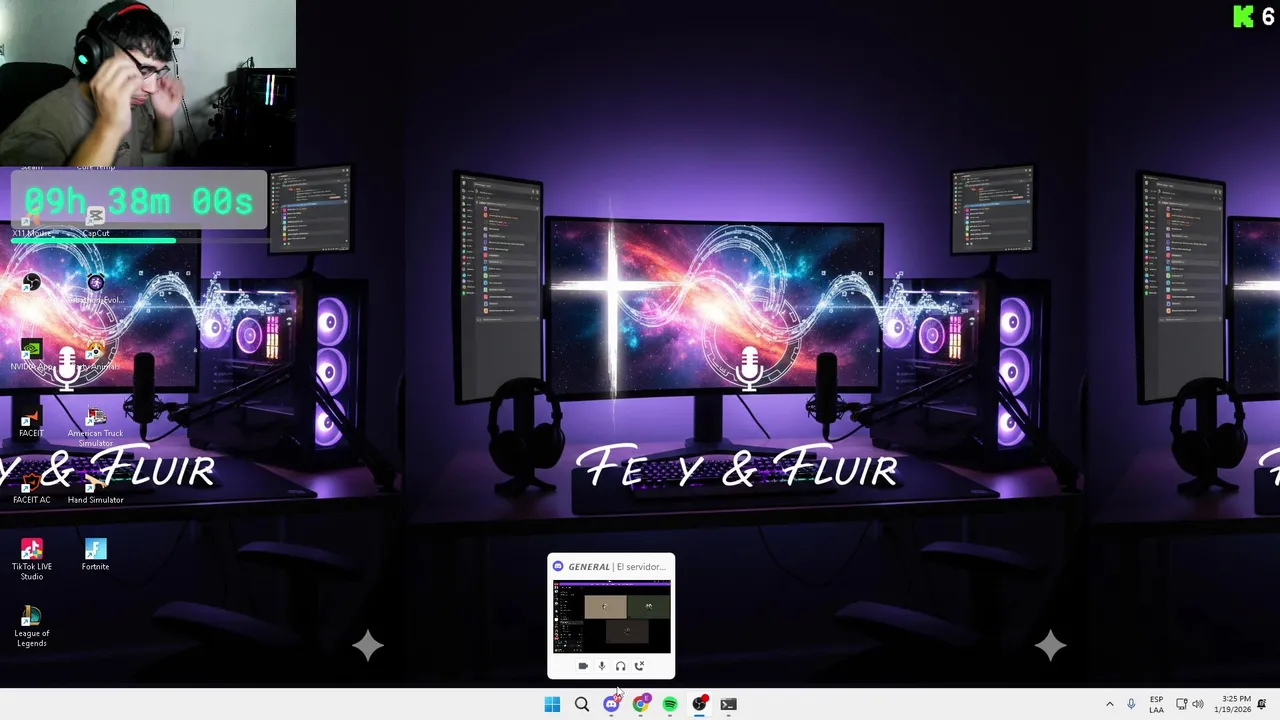Disconnect the call in the Discord preview

639,666
